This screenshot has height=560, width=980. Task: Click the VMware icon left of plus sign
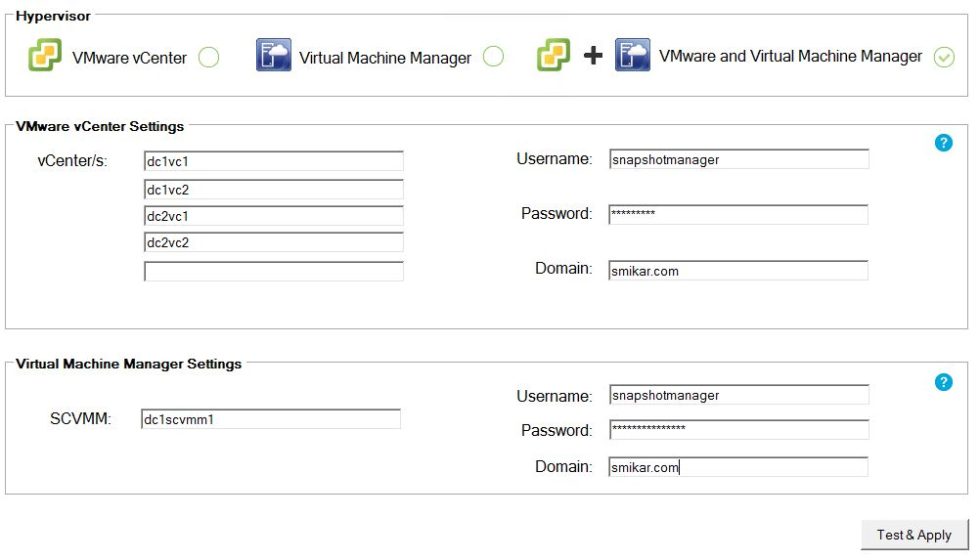click(553, 55)
